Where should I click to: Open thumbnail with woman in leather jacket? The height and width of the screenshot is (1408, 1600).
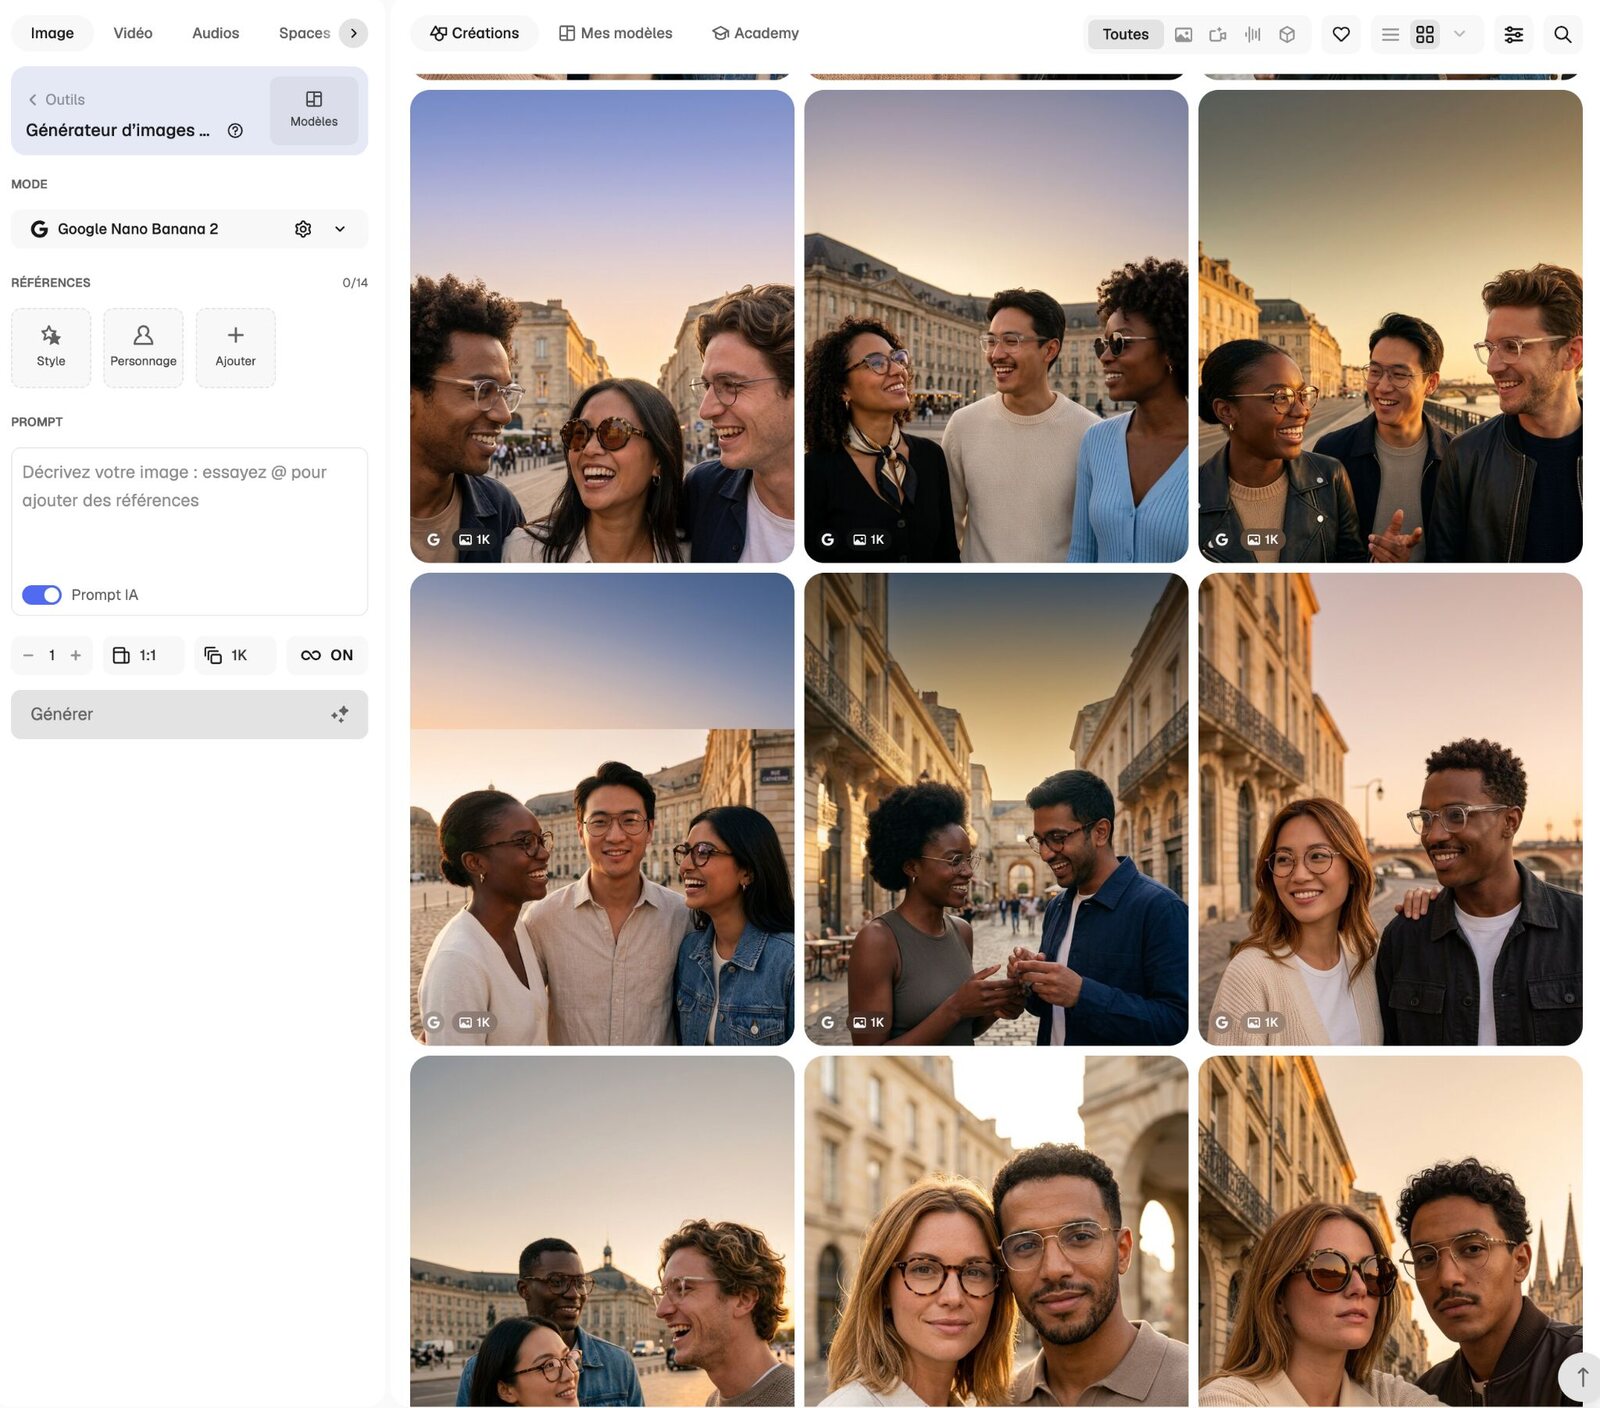pyautogui.click(x=1390, y=326)
